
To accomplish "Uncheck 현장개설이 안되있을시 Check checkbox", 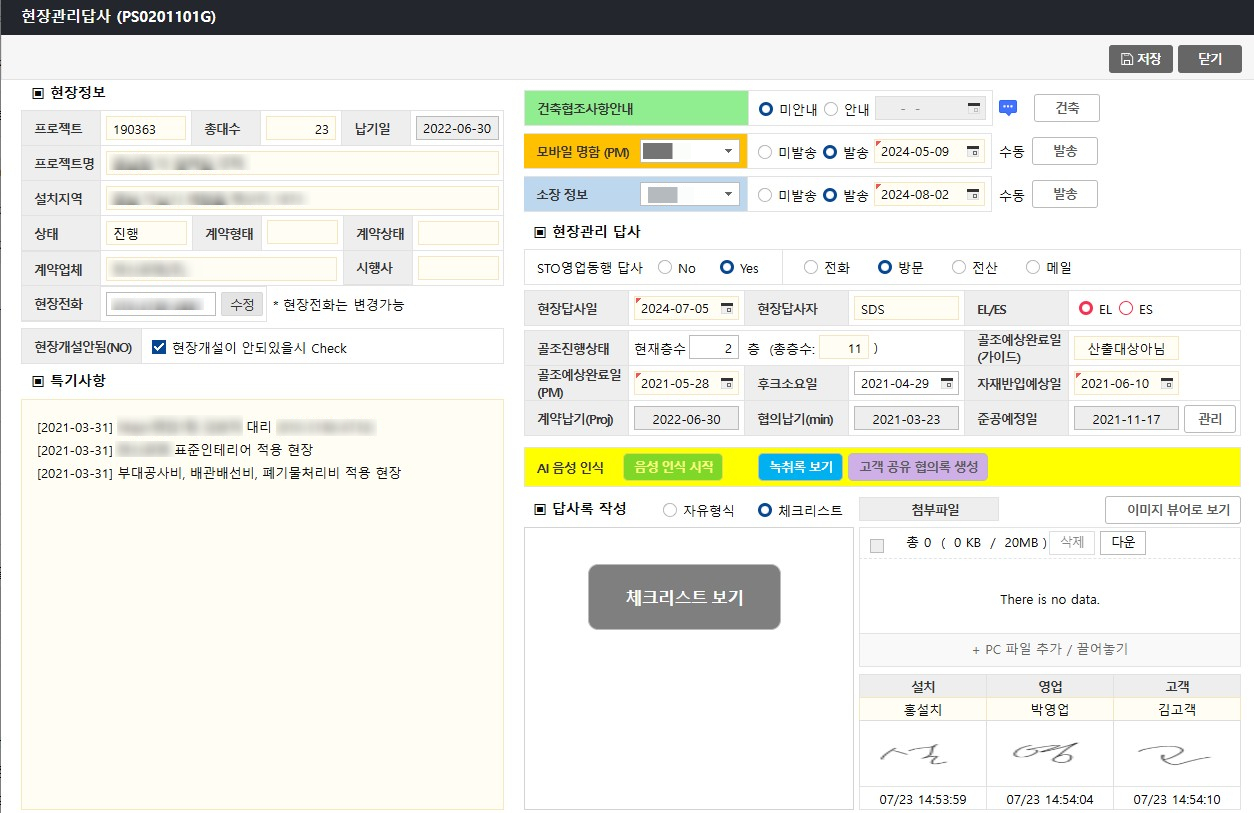I will click(x=158, y=348).
